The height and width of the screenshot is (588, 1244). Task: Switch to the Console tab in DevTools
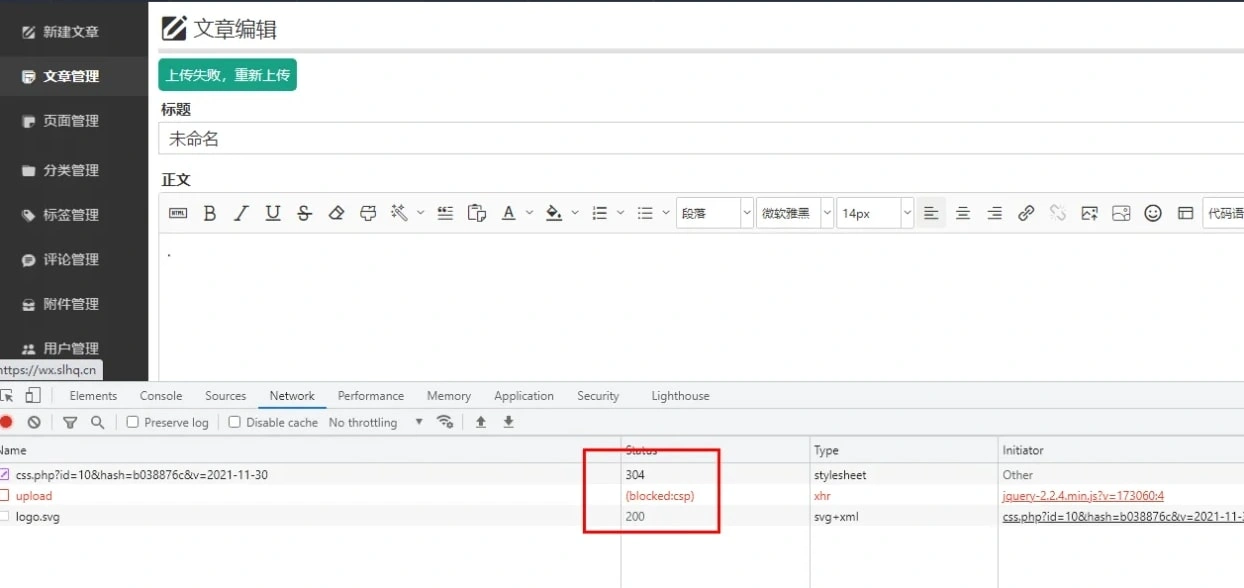(x=161, y=396)
